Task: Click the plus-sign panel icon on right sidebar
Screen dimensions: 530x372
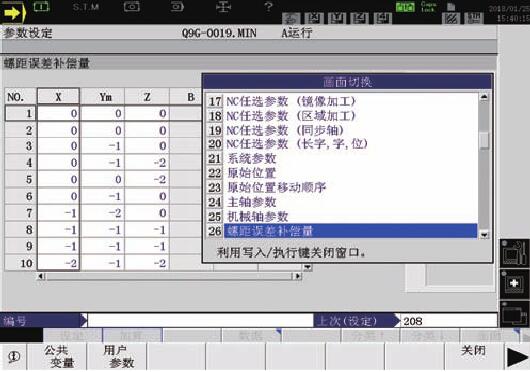Action: [514, 283]
